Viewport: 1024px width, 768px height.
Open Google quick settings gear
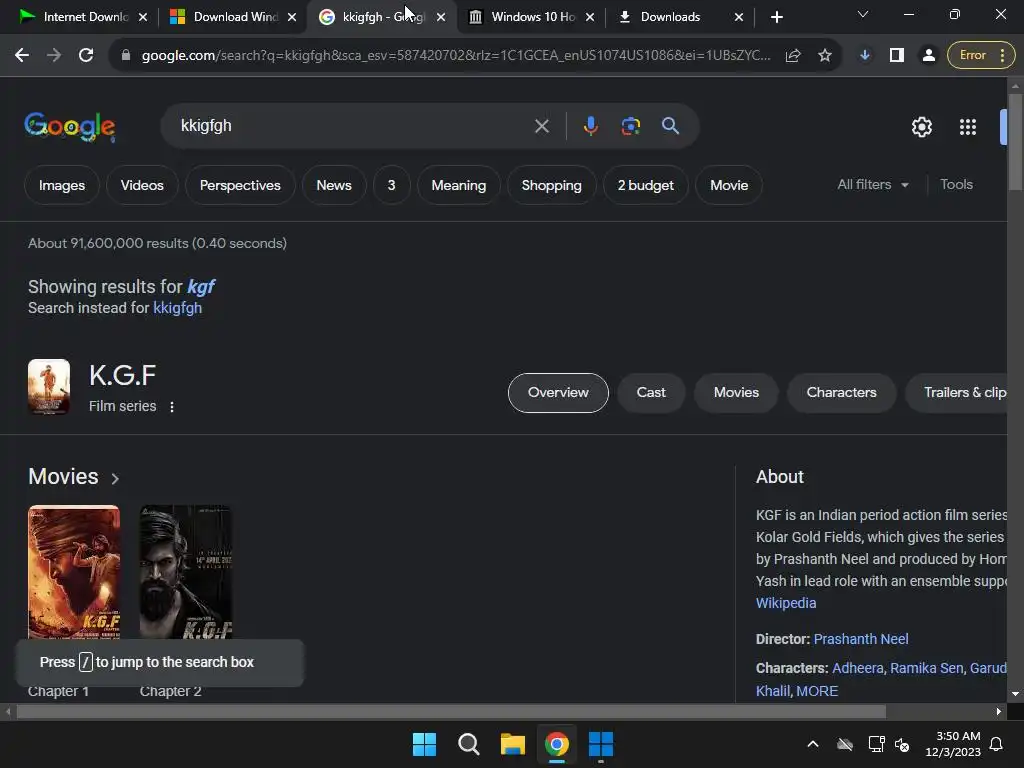pyautogui.click(x=921, y=127)
